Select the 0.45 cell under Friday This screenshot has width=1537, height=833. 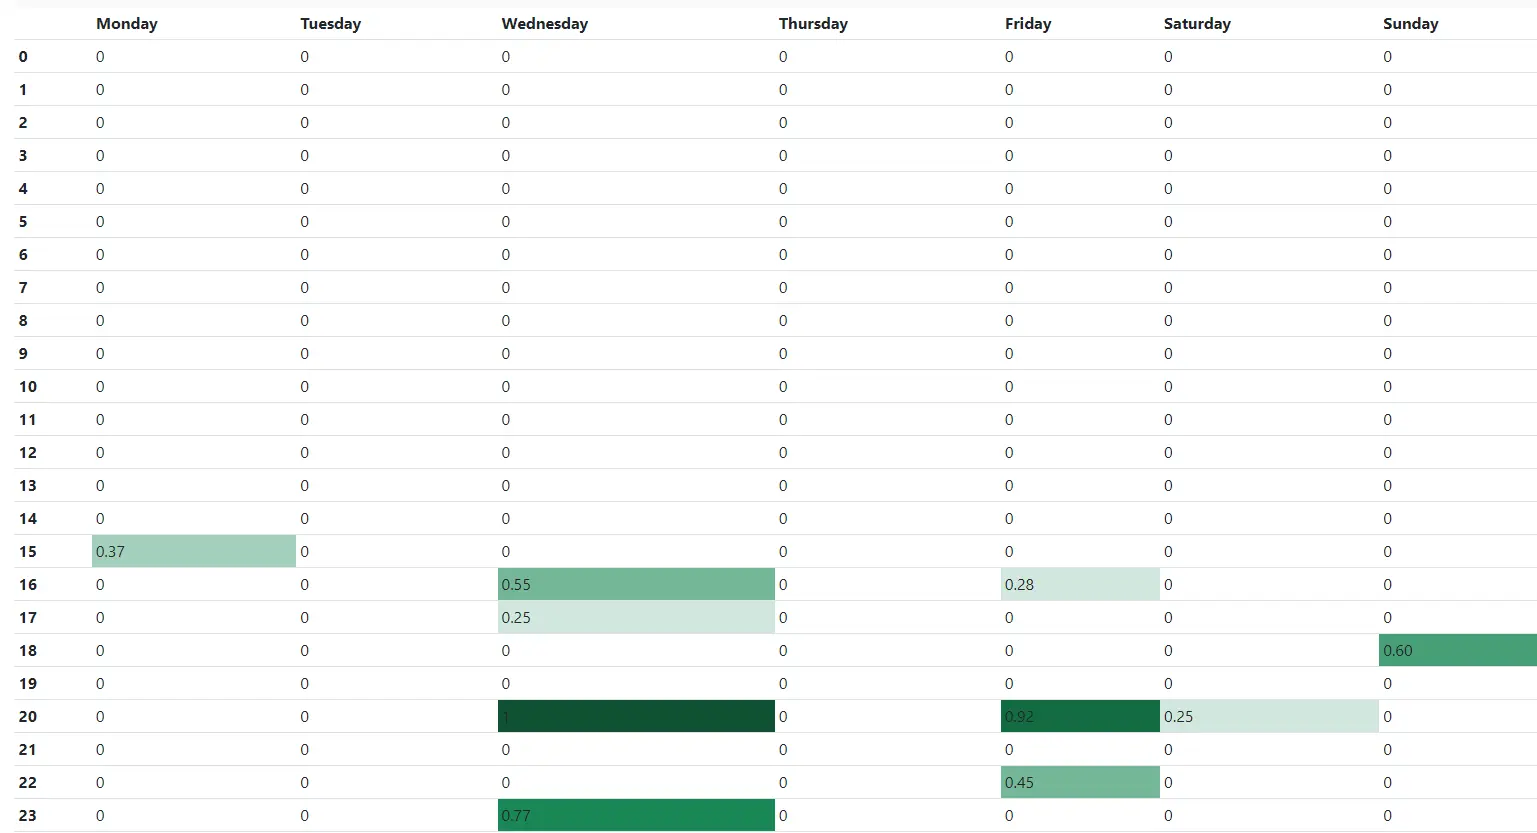[1080, 782]
